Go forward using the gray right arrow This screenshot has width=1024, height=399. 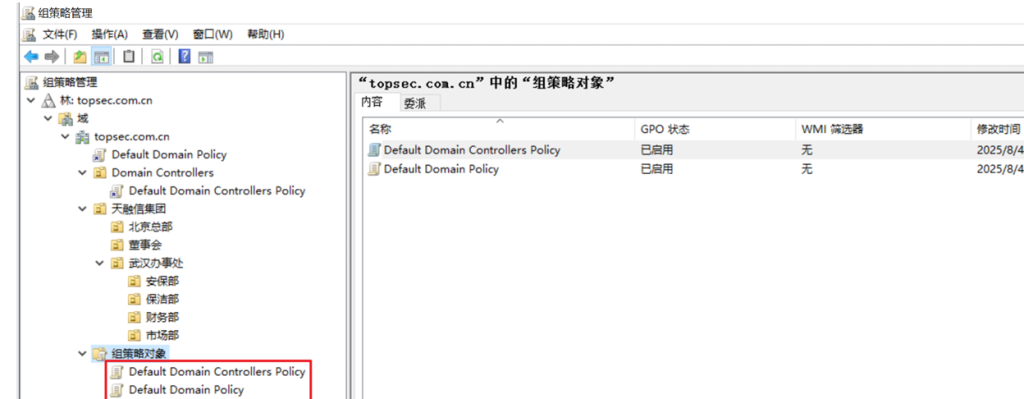52,57
